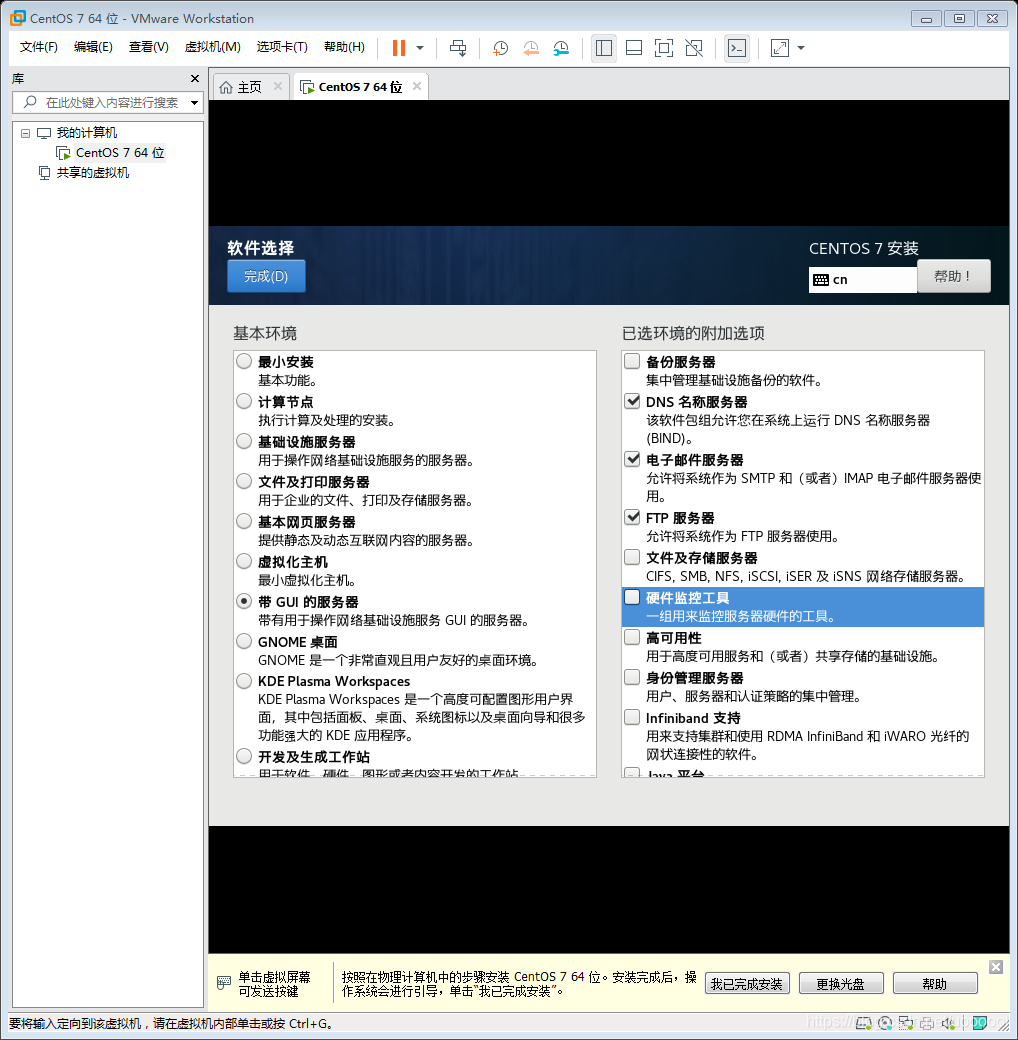Open the 文件(F) menu
Image resolution: width=1018 pixels, height=1040 pixels.
point(38,47)
